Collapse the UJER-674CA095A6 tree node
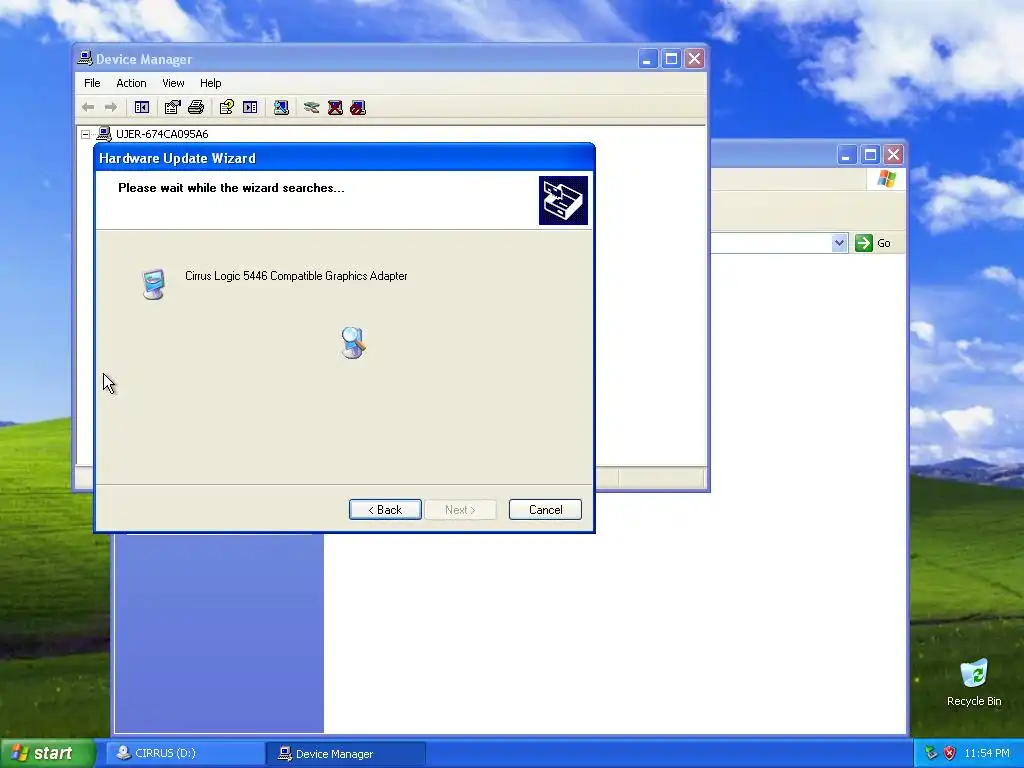Screen dimensions: 1024x768 pyautogui.click(x=86, y=134)
